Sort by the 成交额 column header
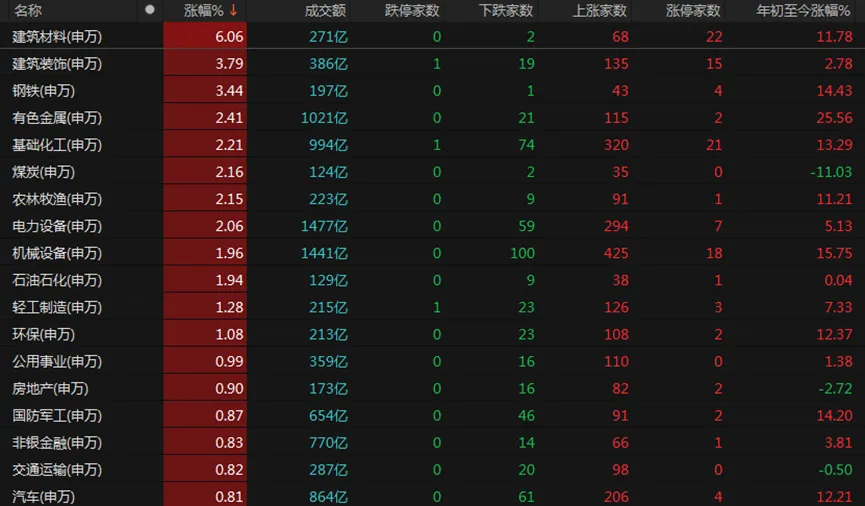 325,10
